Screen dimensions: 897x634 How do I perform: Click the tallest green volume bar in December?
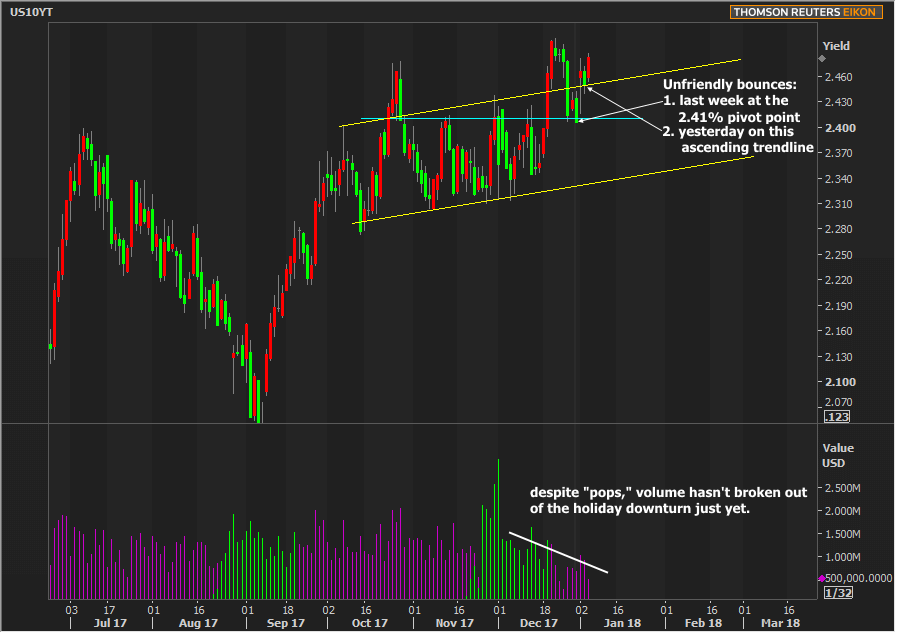498,529
